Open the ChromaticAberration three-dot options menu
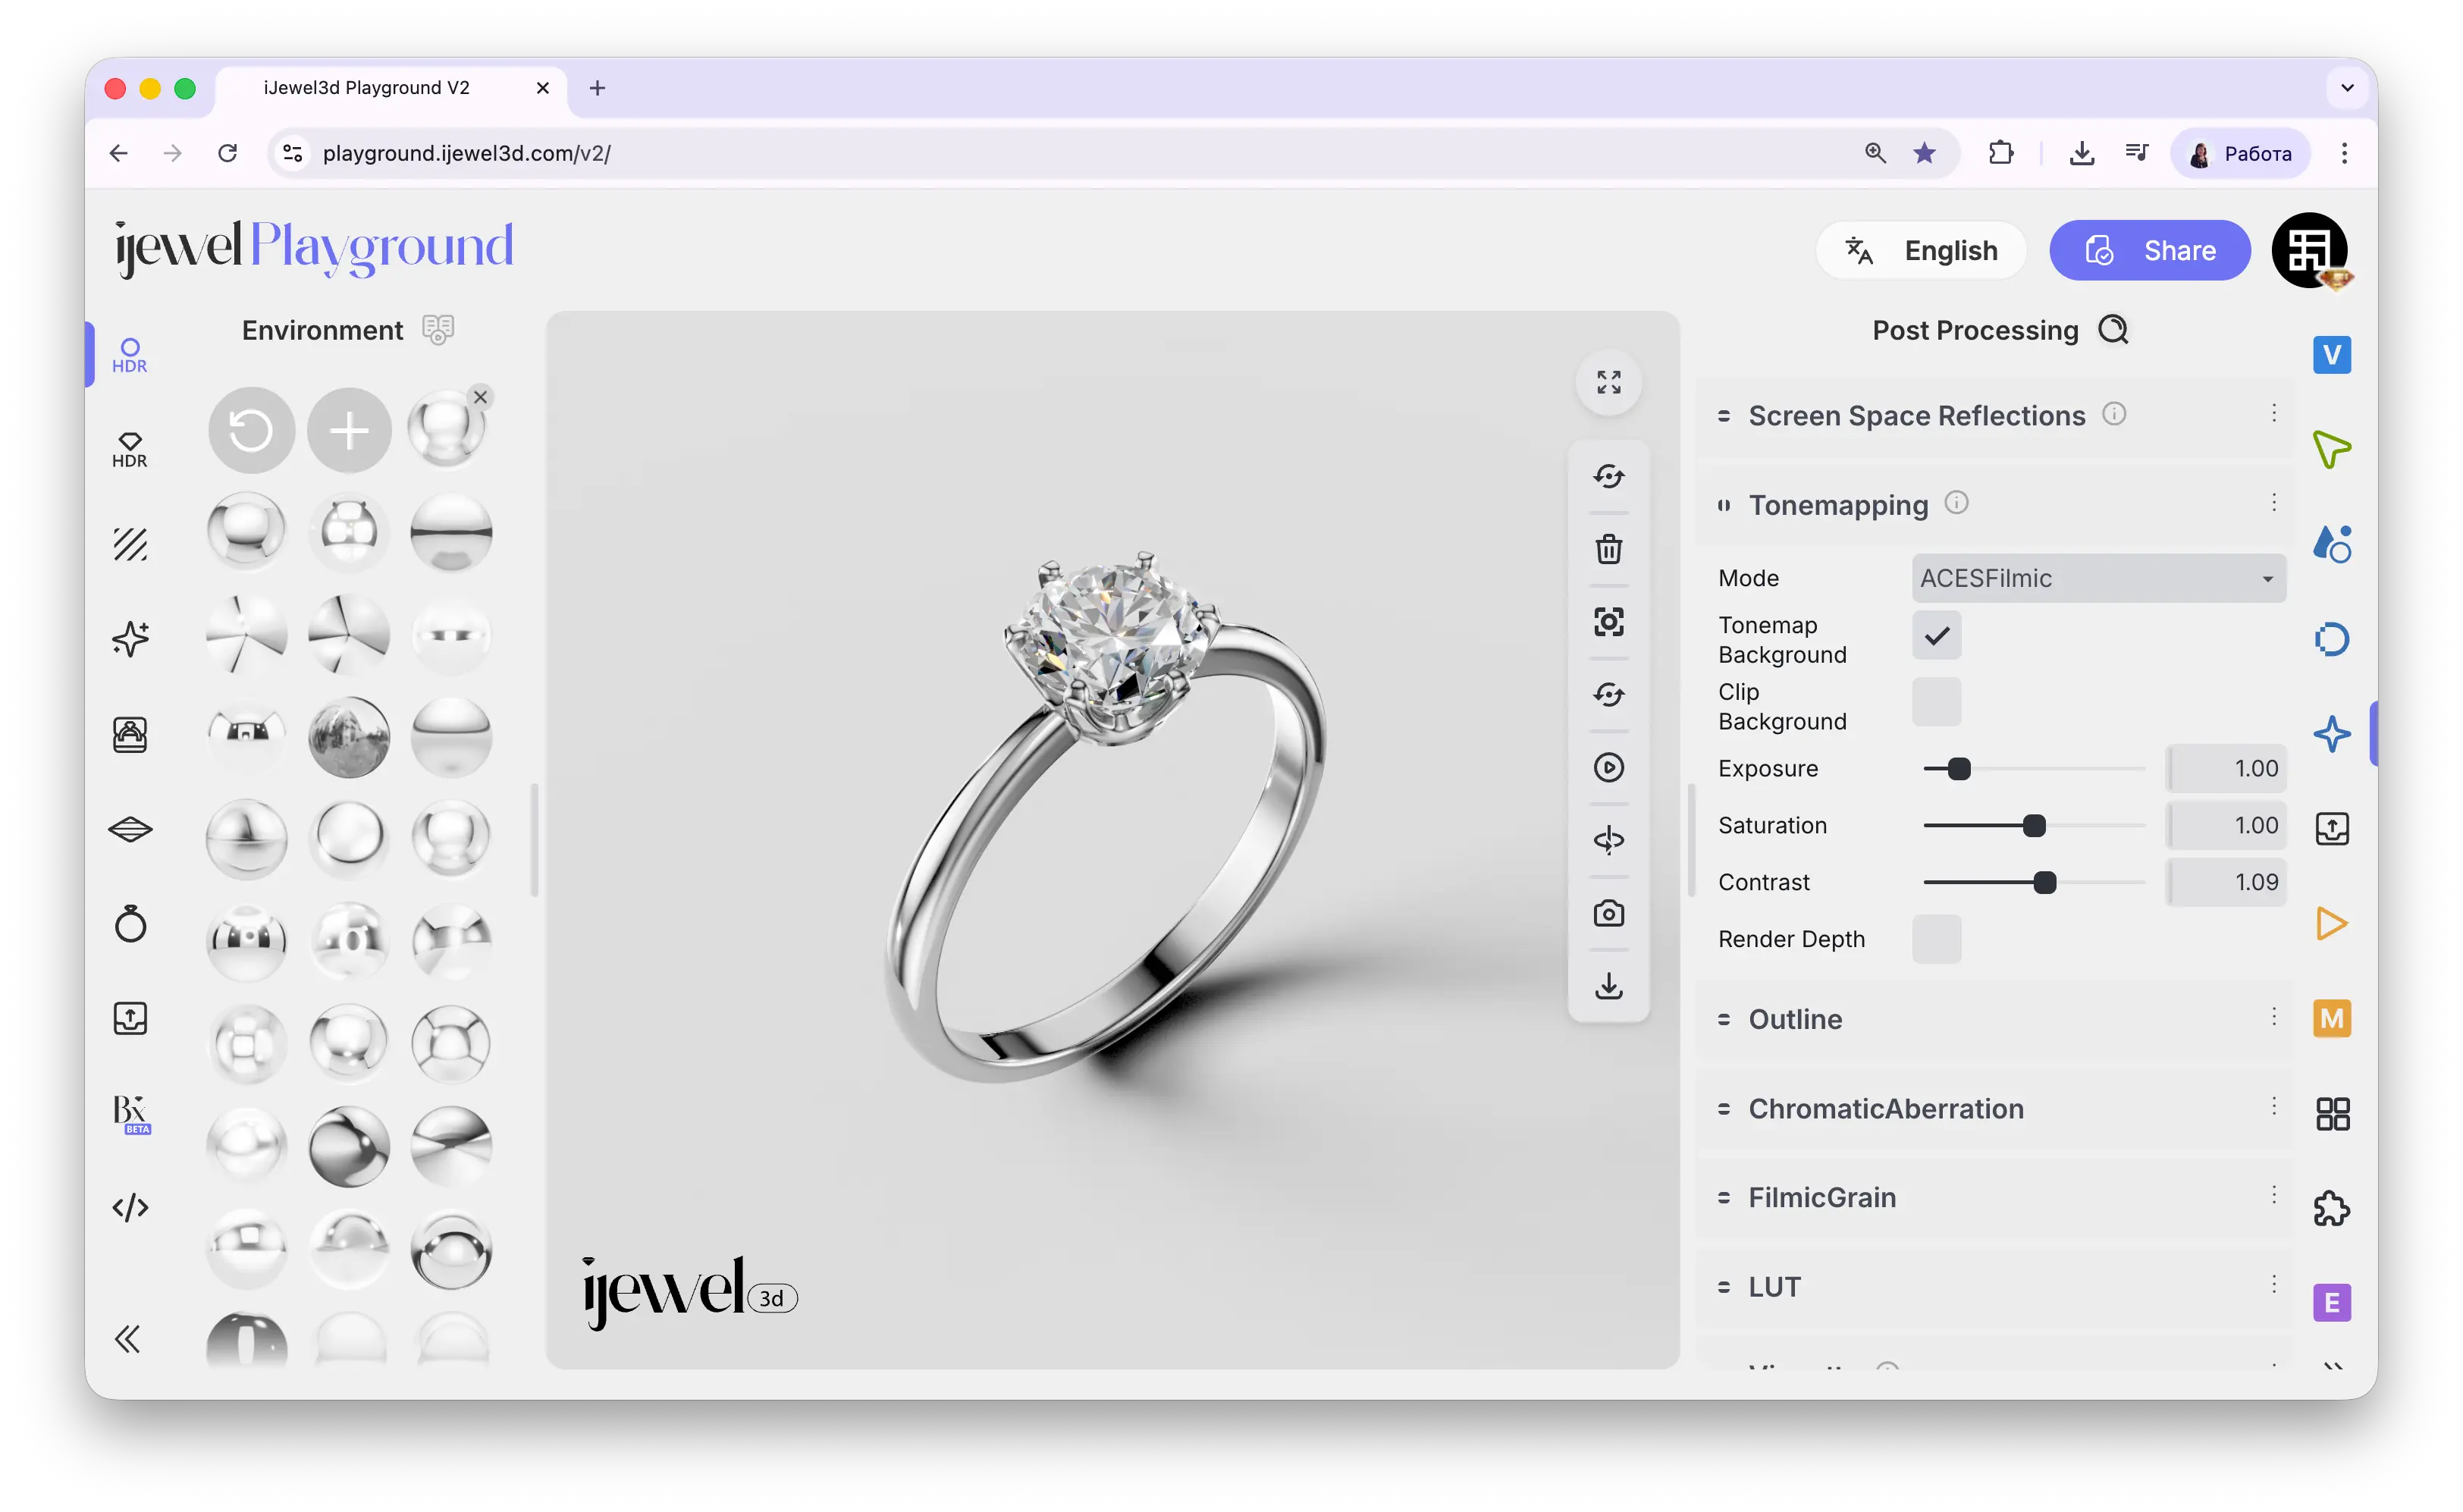2463x1512 pixels. point(2273,1105)
